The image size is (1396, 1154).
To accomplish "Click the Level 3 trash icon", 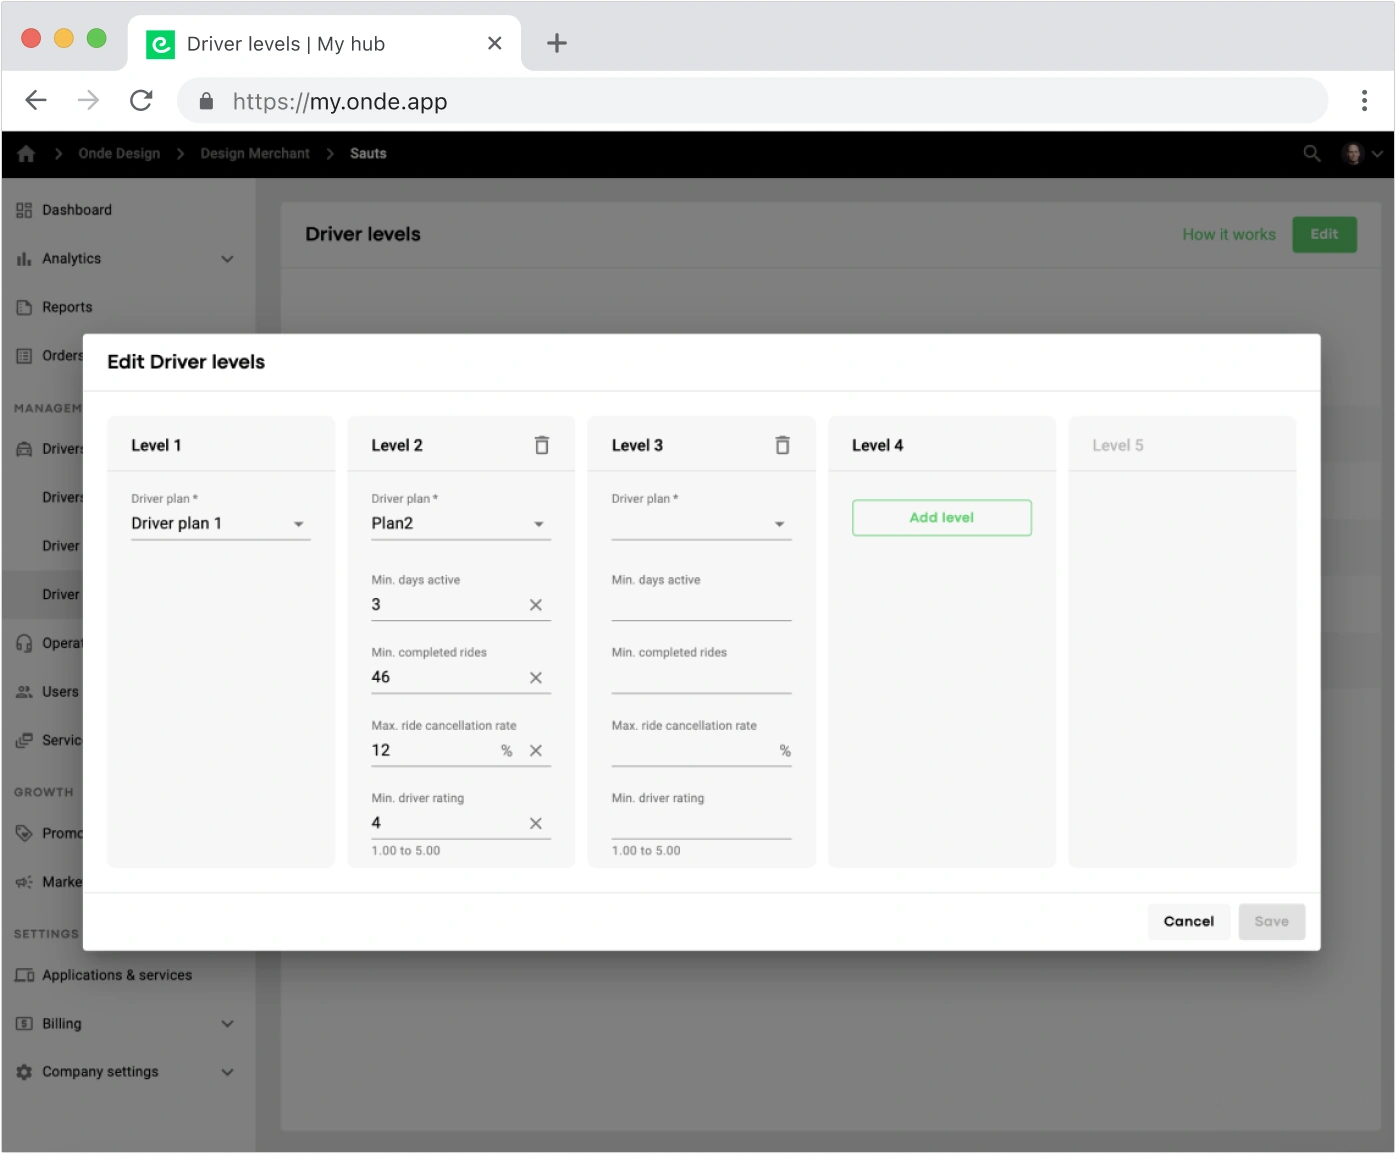I will point(782,445).
